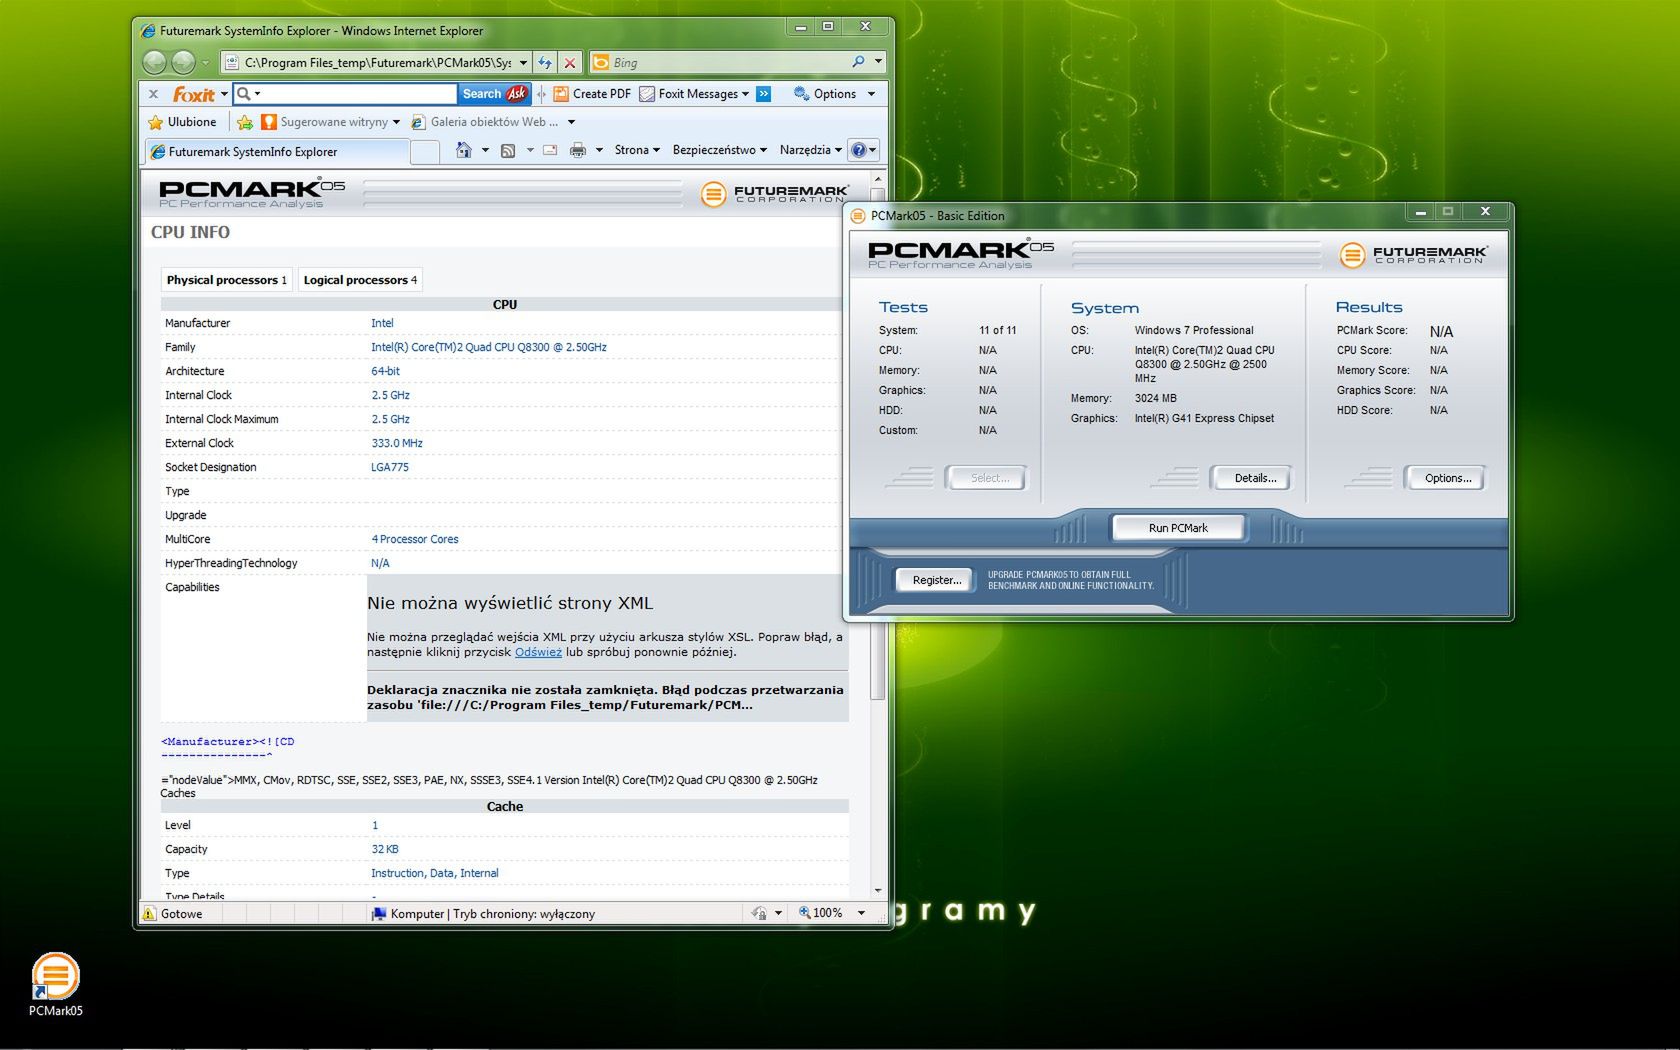Click Futuremark logo in PCMark05 window
The height and width of the screenshot is (1050, 1680).
click(1413, 255)
